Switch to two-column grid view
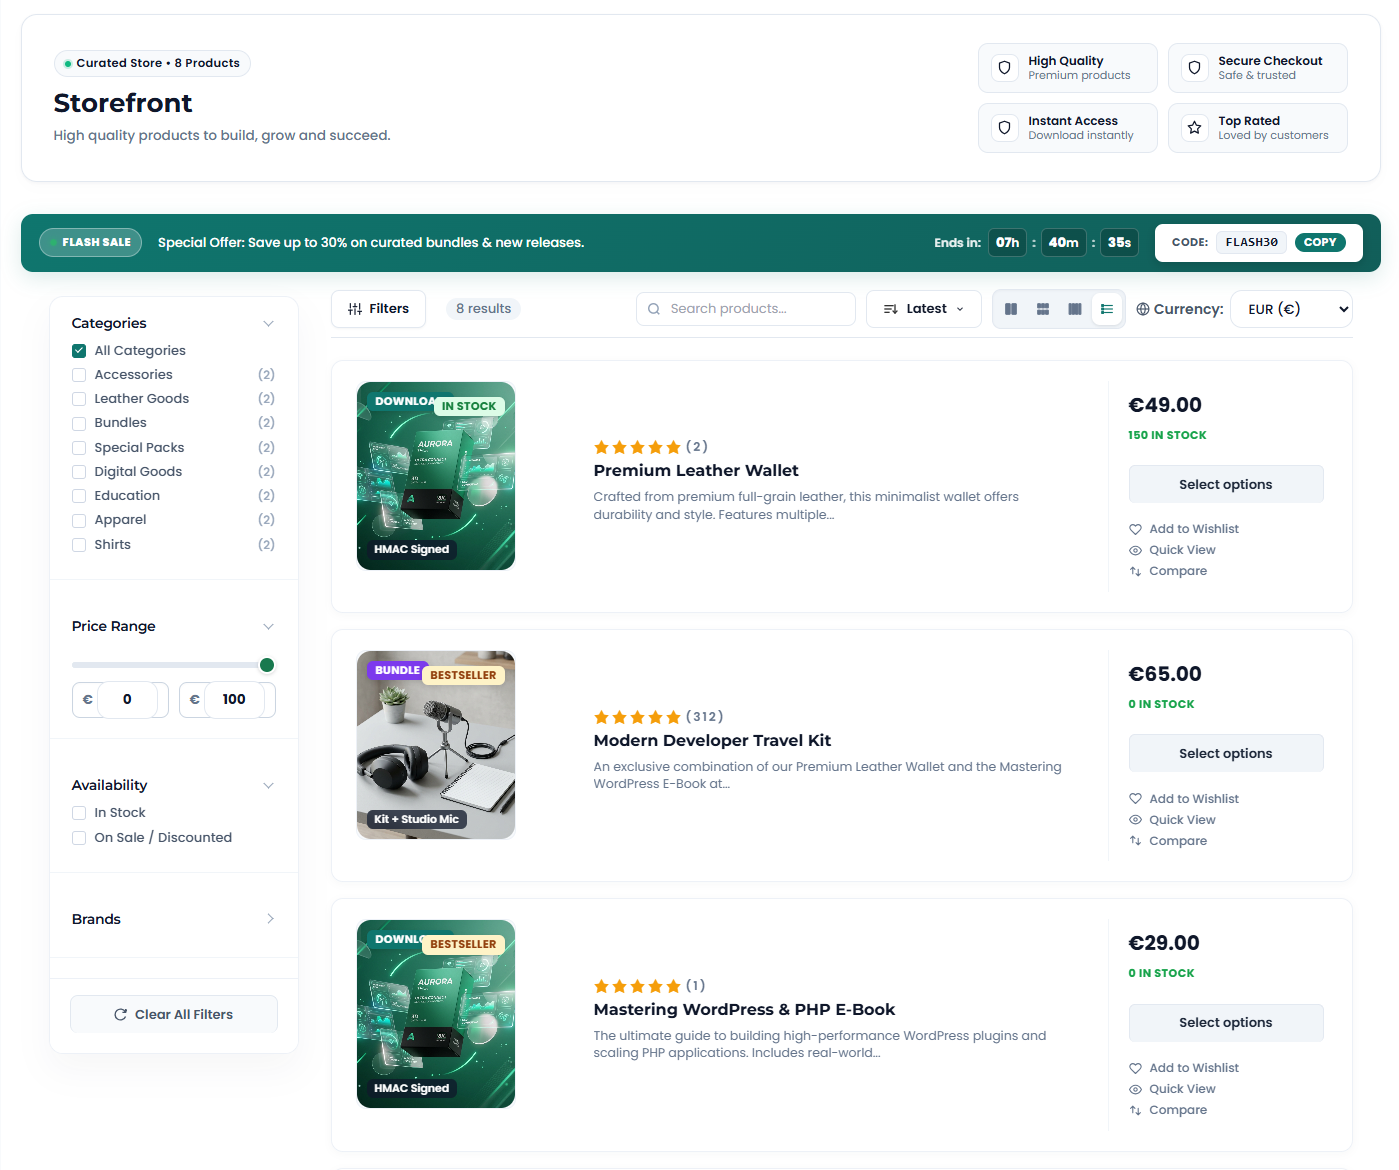Image resolution: width=1399 pixels, height=1170 pixels. tap(1011, 309)
